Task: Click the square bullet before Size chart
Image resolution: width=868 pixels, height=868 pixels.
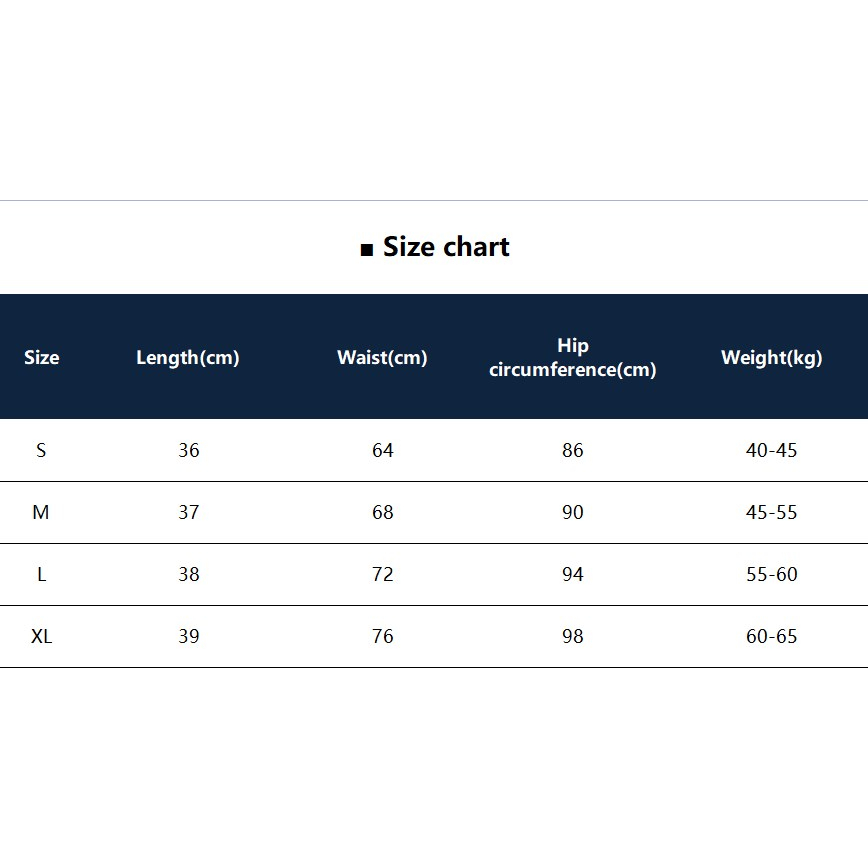Action: click(366, 250)
